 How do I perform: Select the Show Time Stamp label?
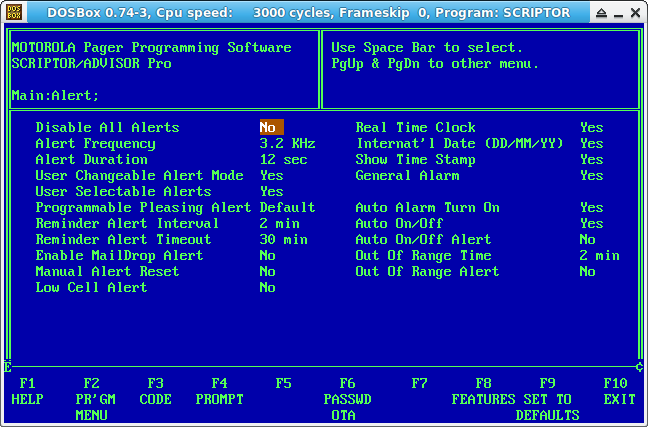(415, 160)
